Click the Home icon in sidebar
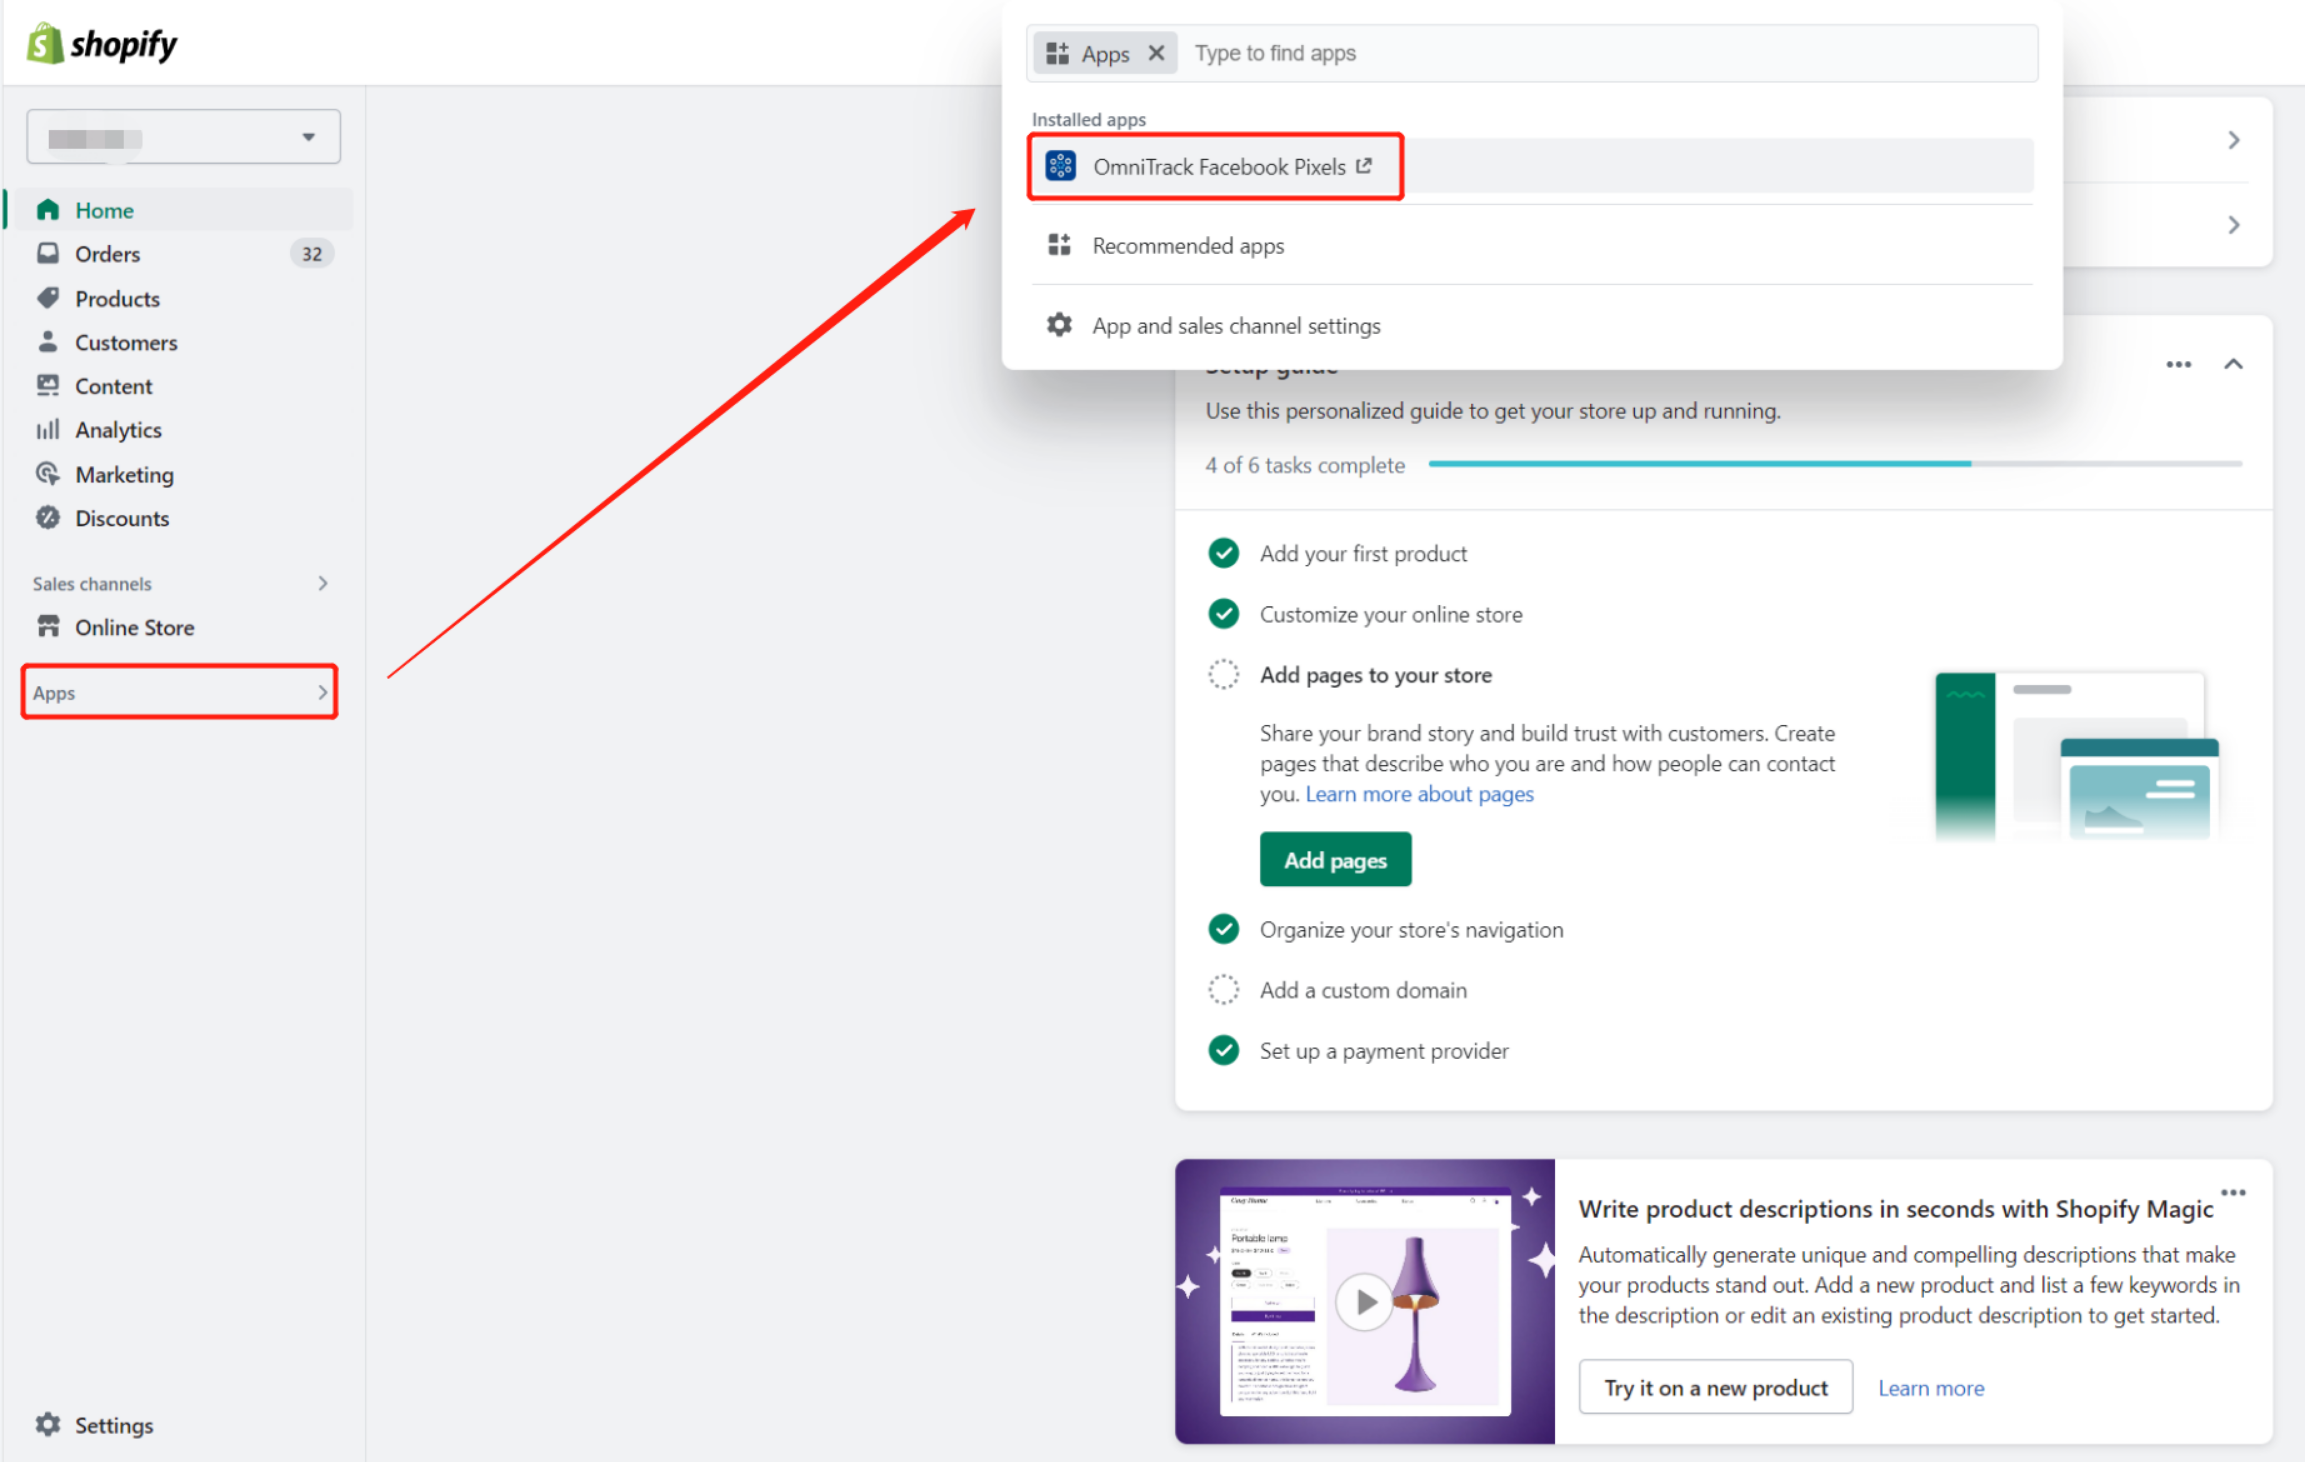The width and height of the screenshot is (2305, 1462). click(x=49, y=208)
